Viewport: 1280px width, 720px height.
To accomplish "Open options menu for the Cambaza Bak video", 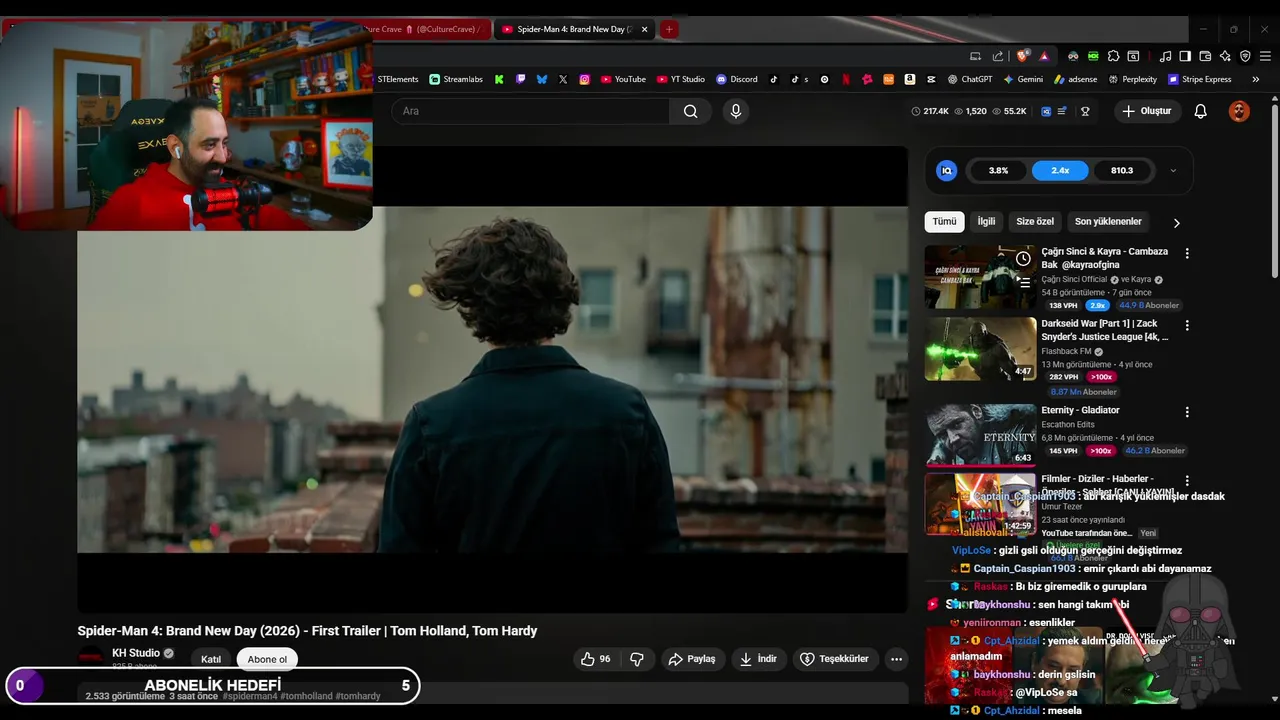I will click(1187, 254).
